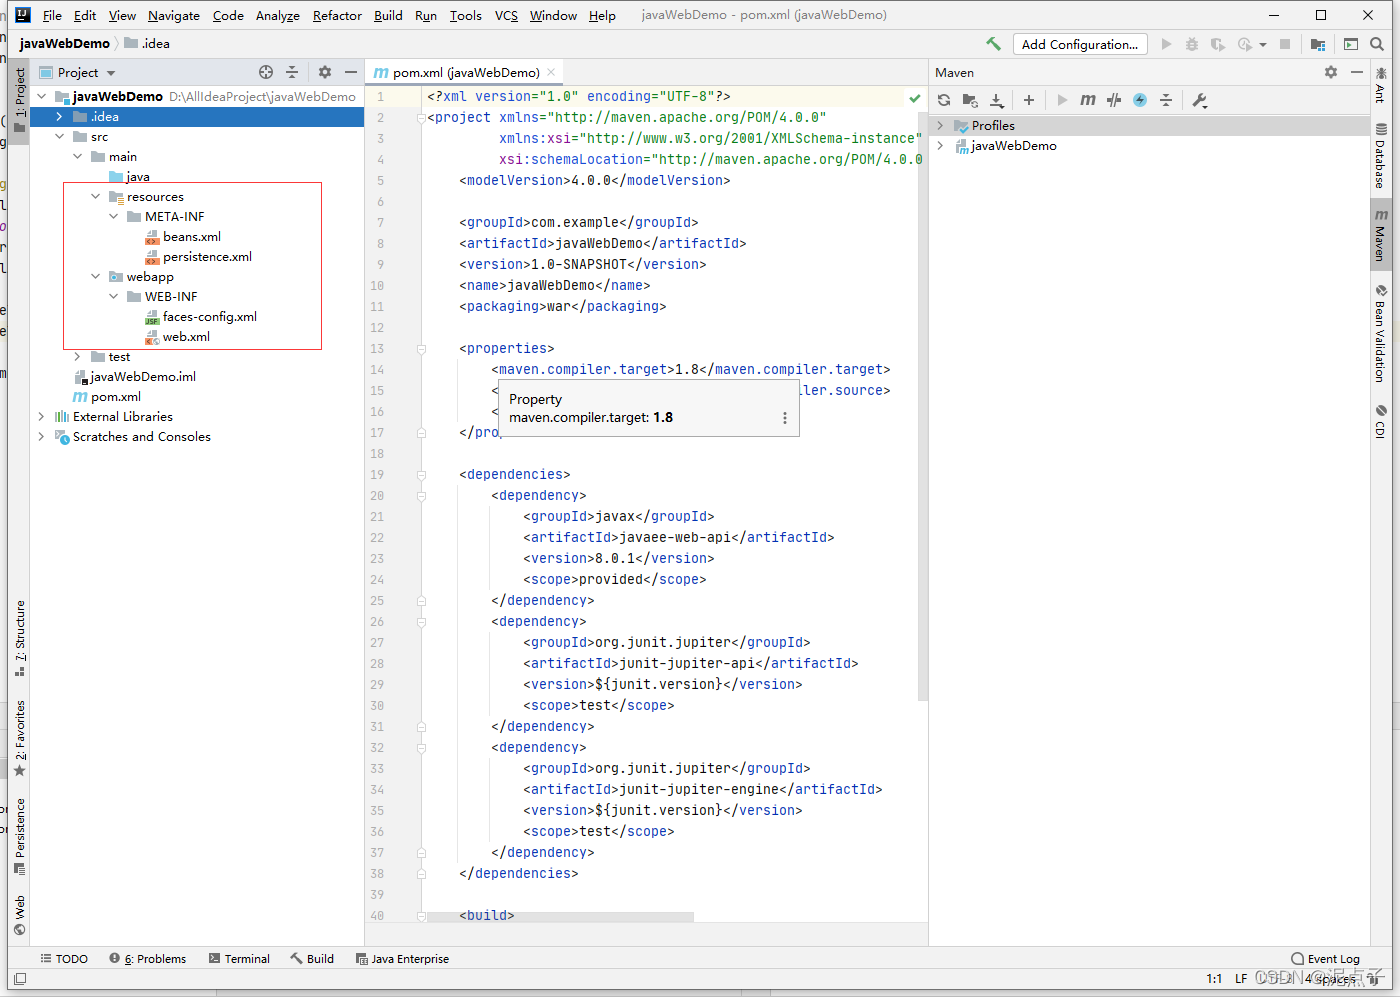Add Maven project with plus icon
The height and width of the screenshot is (997, 1400).
coord(1029,100)
